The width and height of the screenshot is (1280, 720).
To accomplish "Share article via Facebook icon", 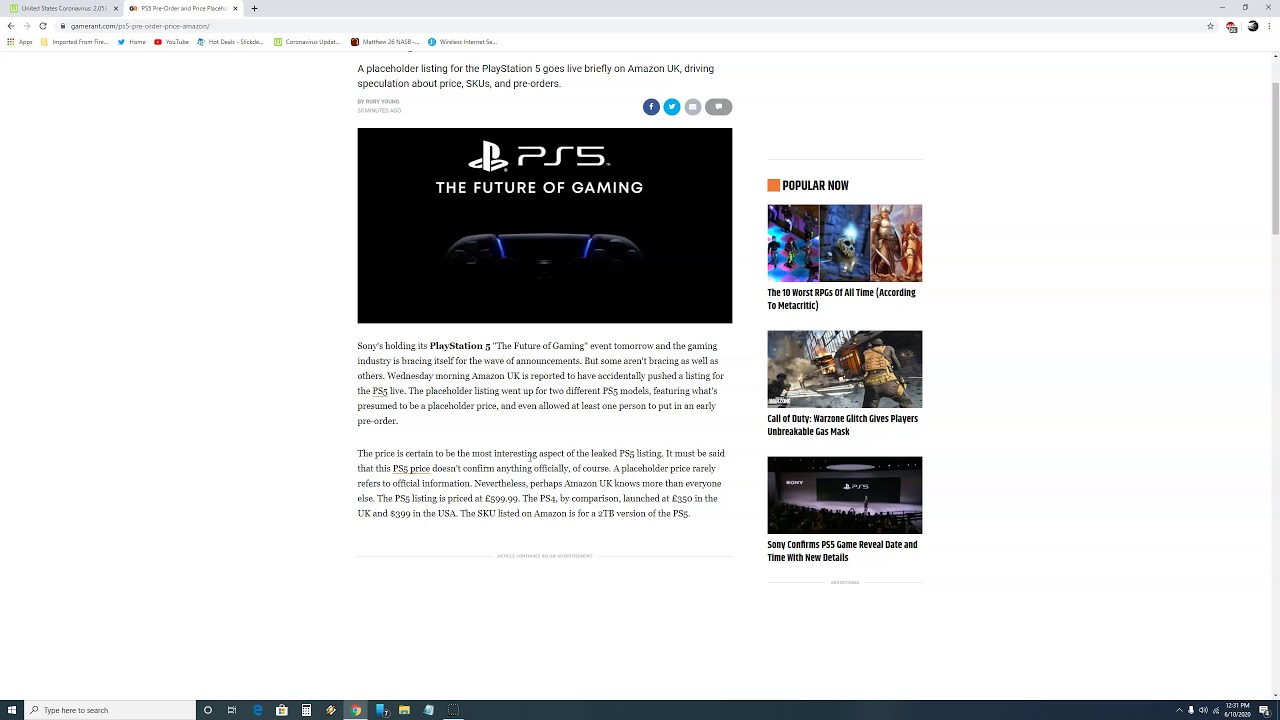I will [x=651, y=107].
